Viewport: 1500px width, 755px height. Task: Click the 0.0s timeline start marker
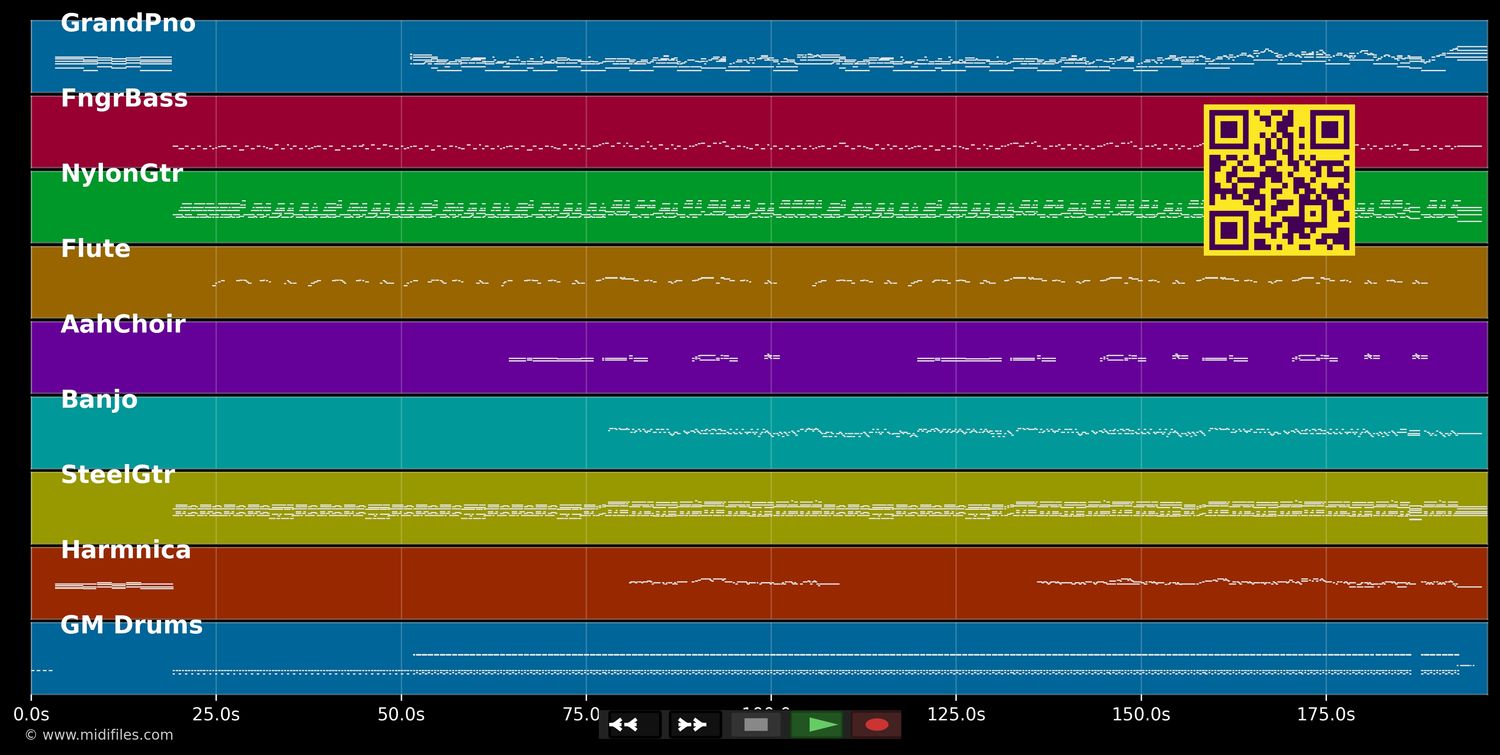pos(31,714)
